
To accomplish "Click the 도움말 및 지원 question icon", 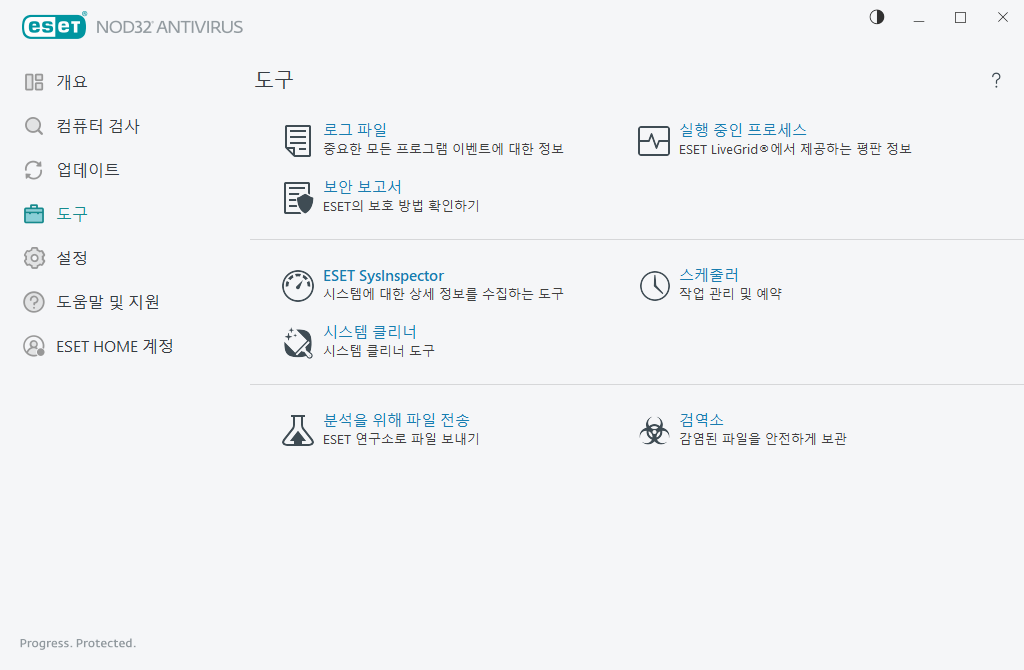I will pos(34,302).
